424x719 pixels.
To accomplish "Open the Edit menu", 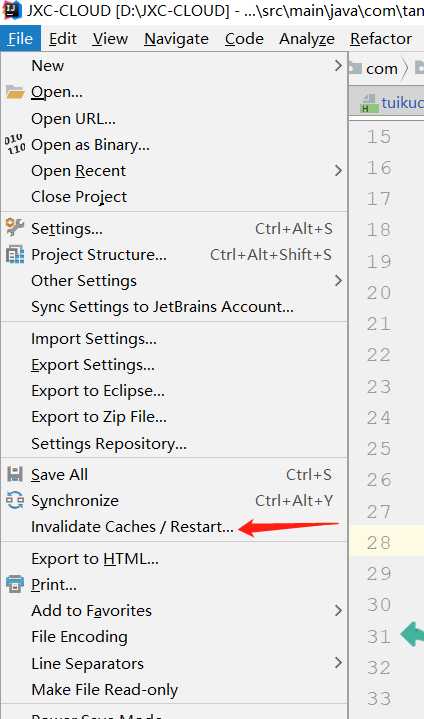I will 63,39.
